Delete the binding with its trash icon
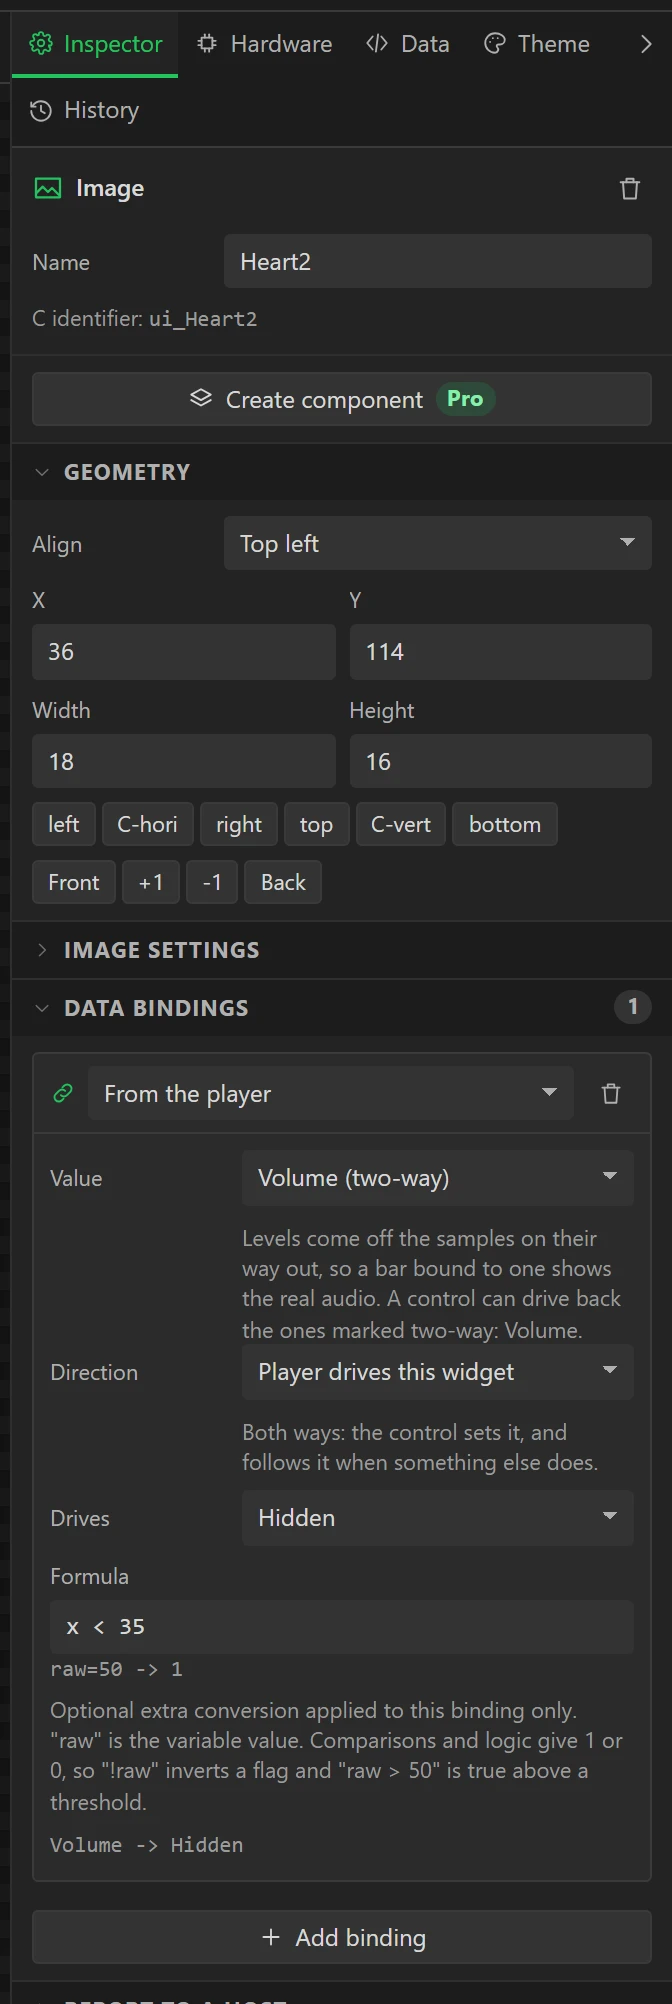672x2004 pixels. coord(611,1093)
